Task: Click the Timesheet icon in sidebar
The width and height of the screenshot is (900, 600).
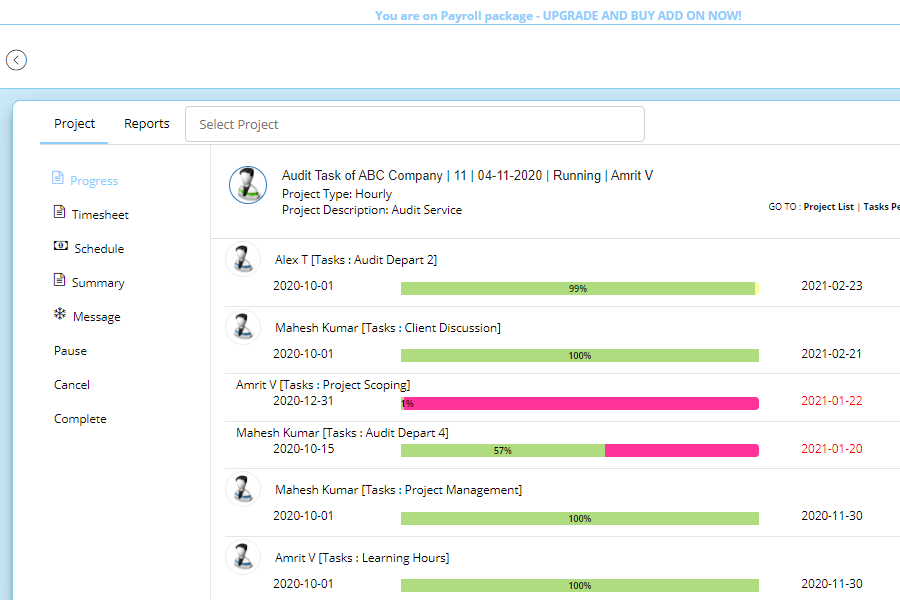Action: click(x=59, y=213)
